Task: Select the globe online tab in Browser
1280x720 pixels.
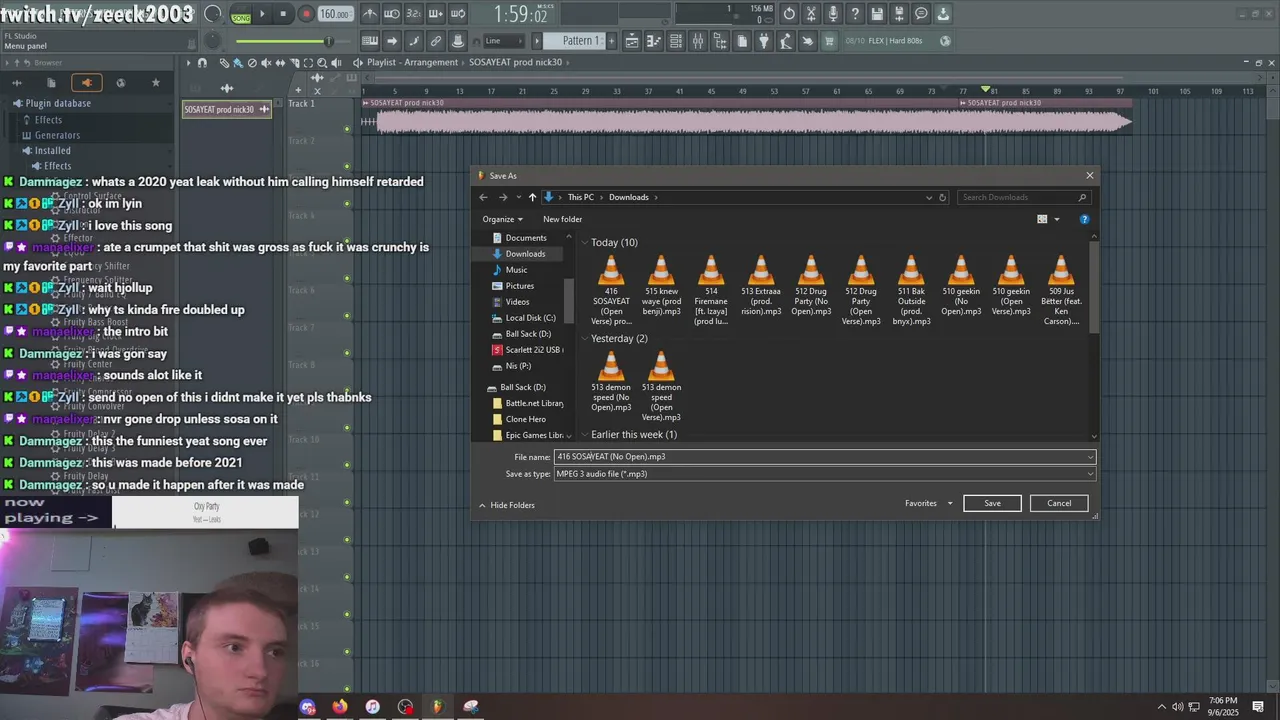Action: pos(121,83)
